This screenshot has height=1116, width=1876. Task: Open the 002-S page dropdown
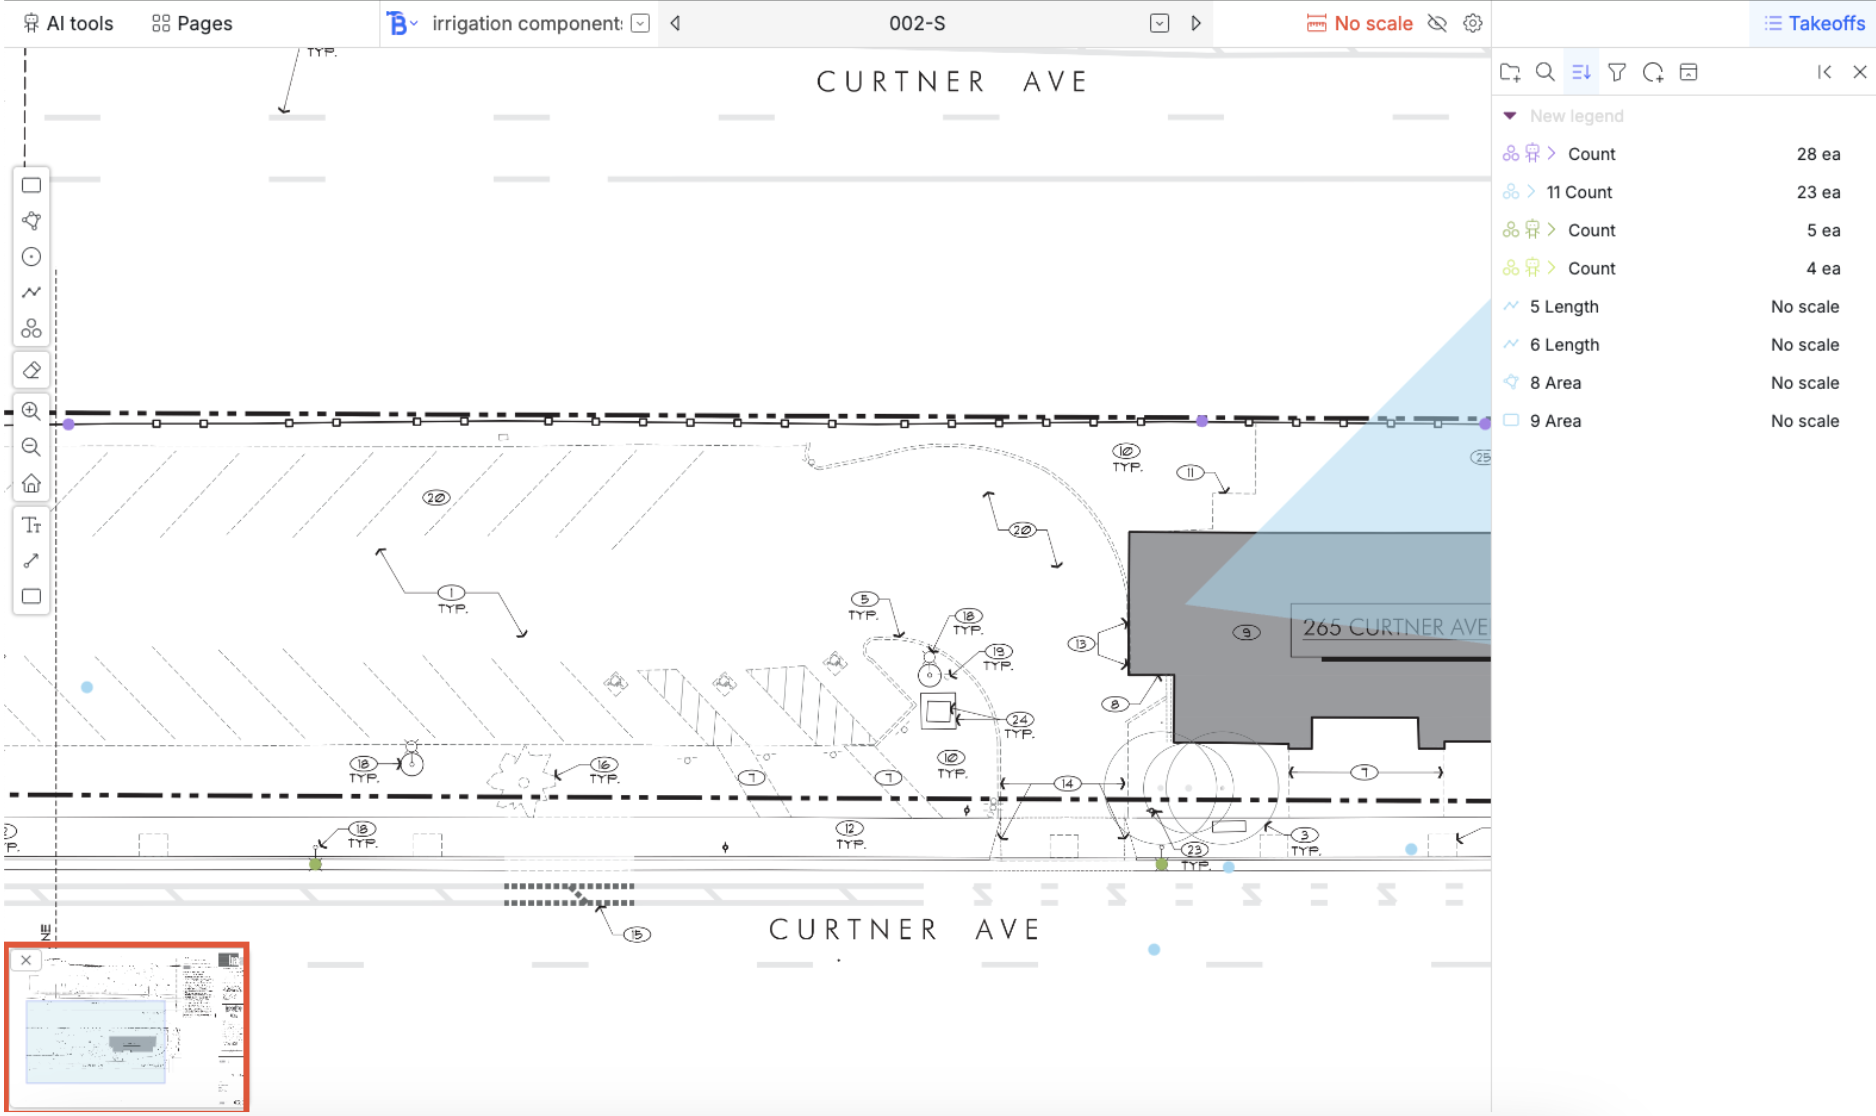[1160, 23]
